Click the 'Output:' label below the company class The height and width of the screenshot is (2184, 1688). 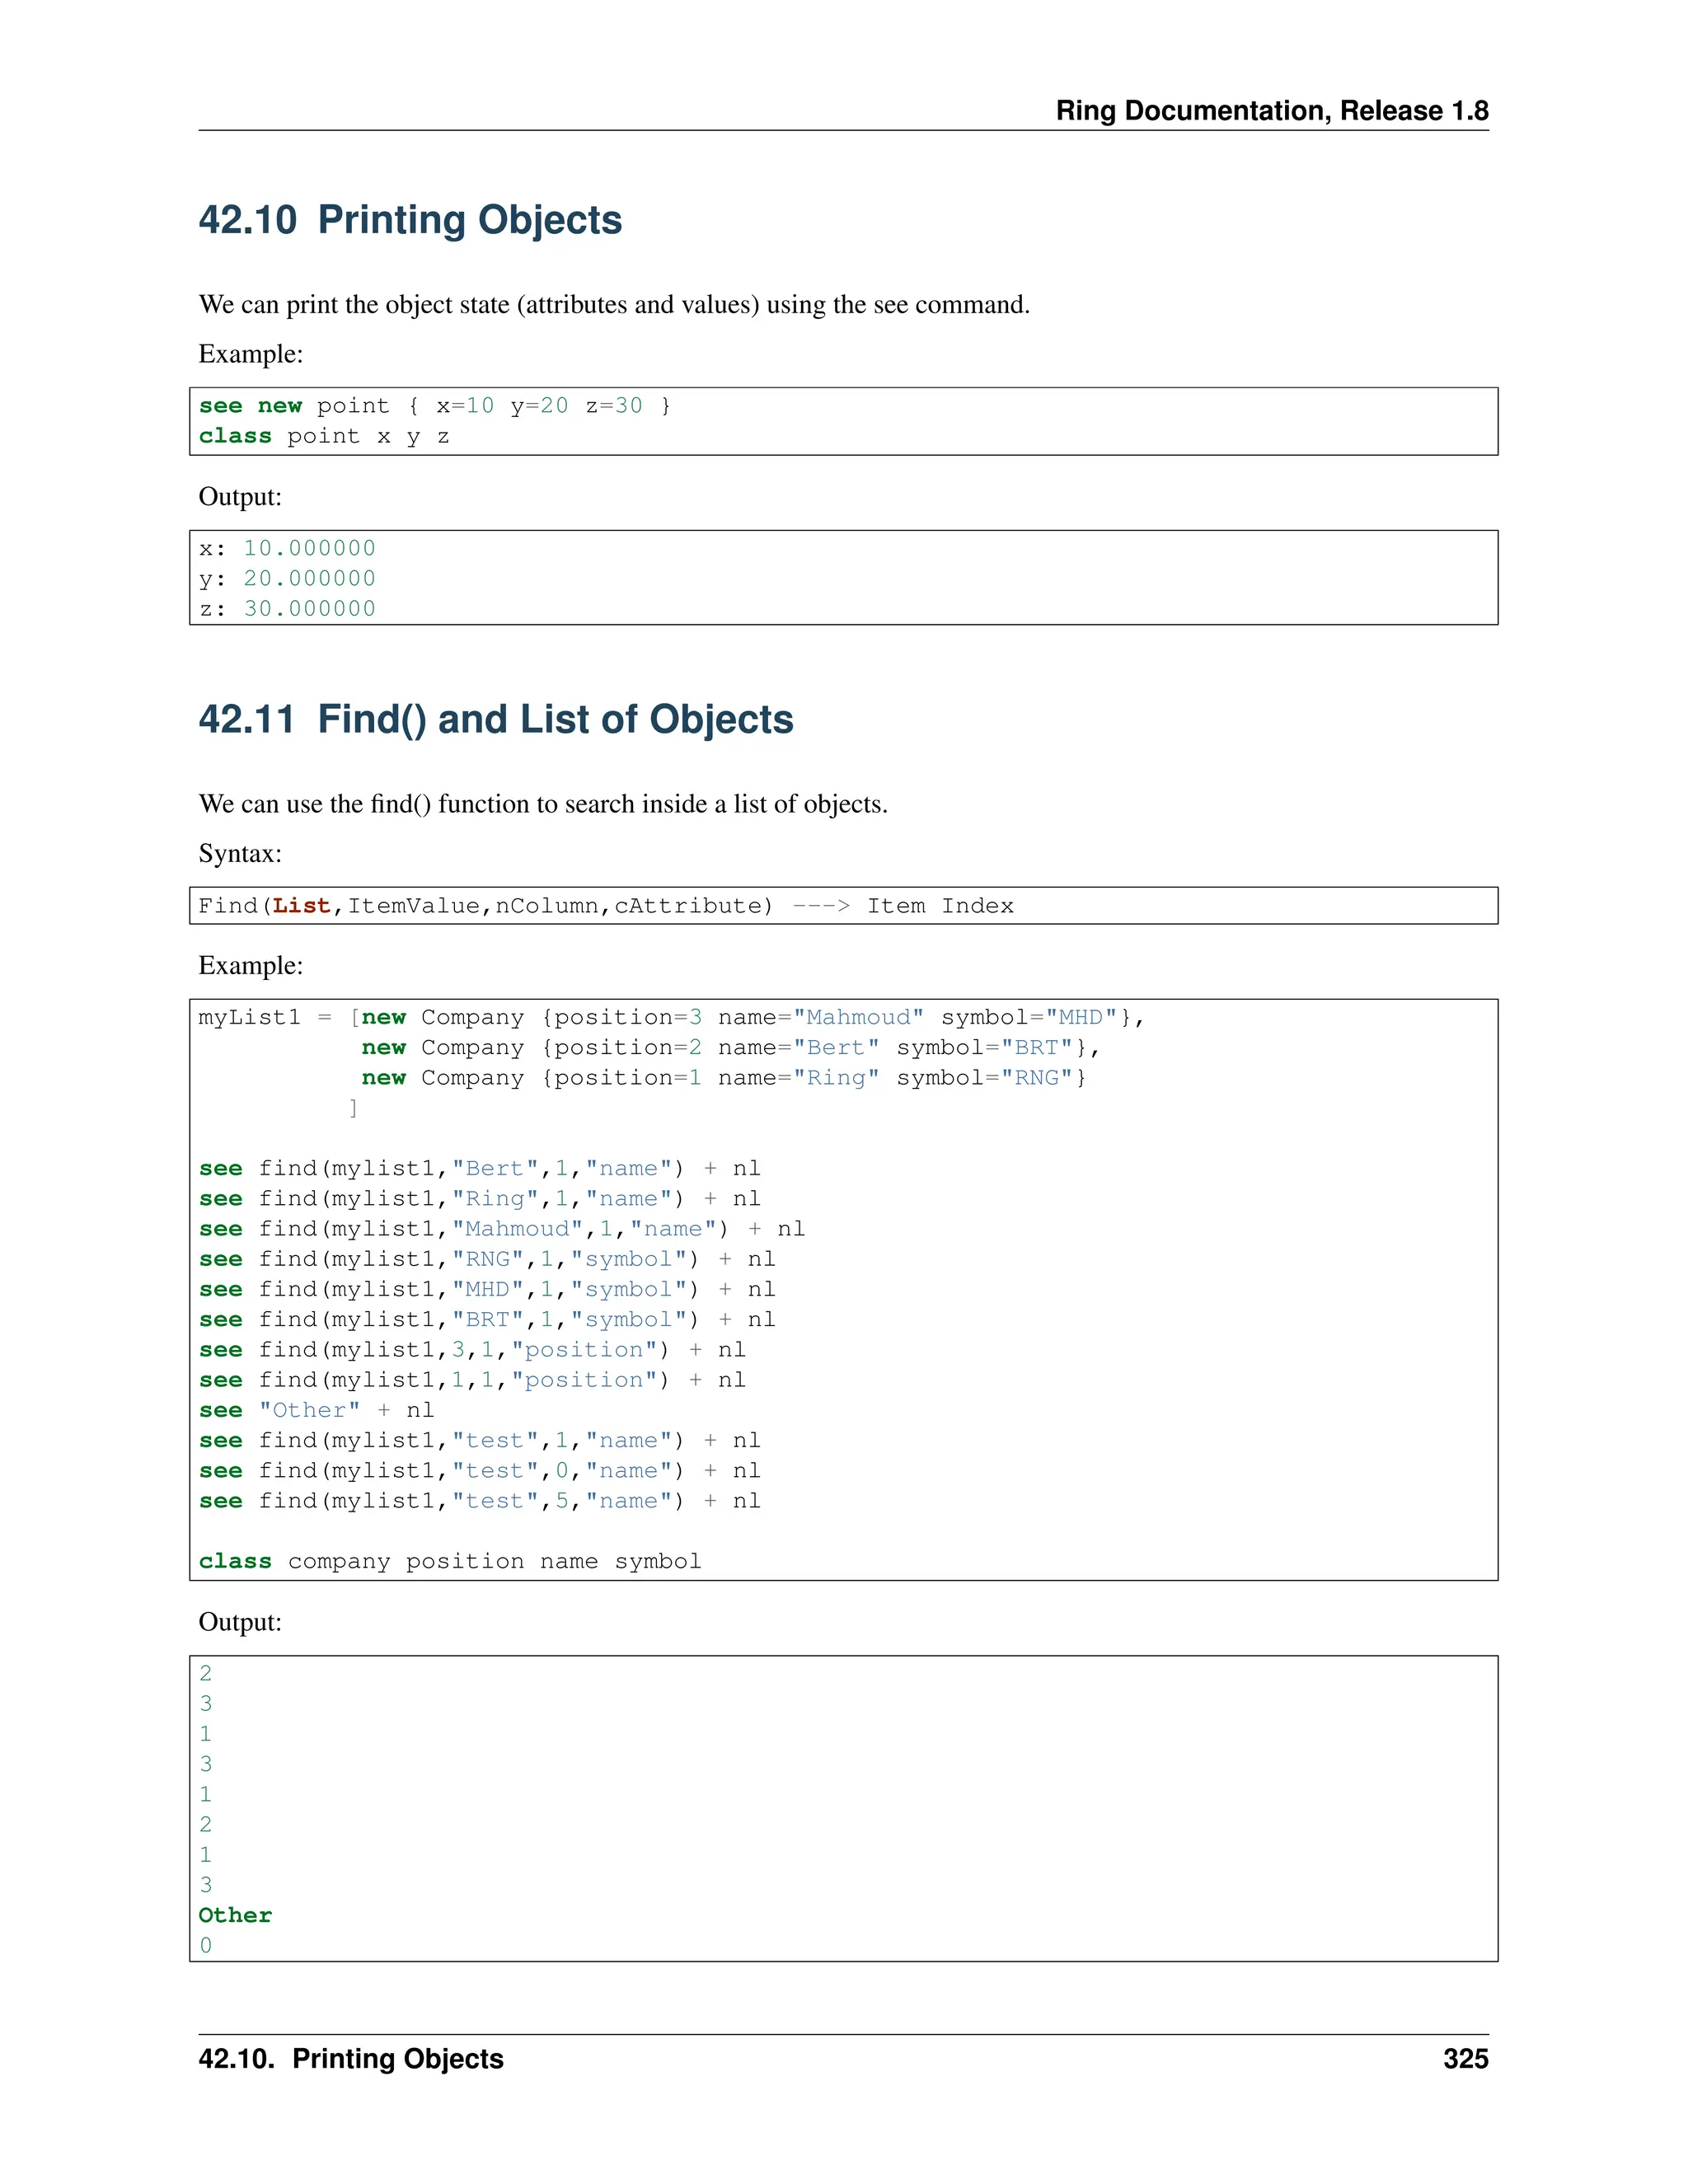pos(240,1621)
